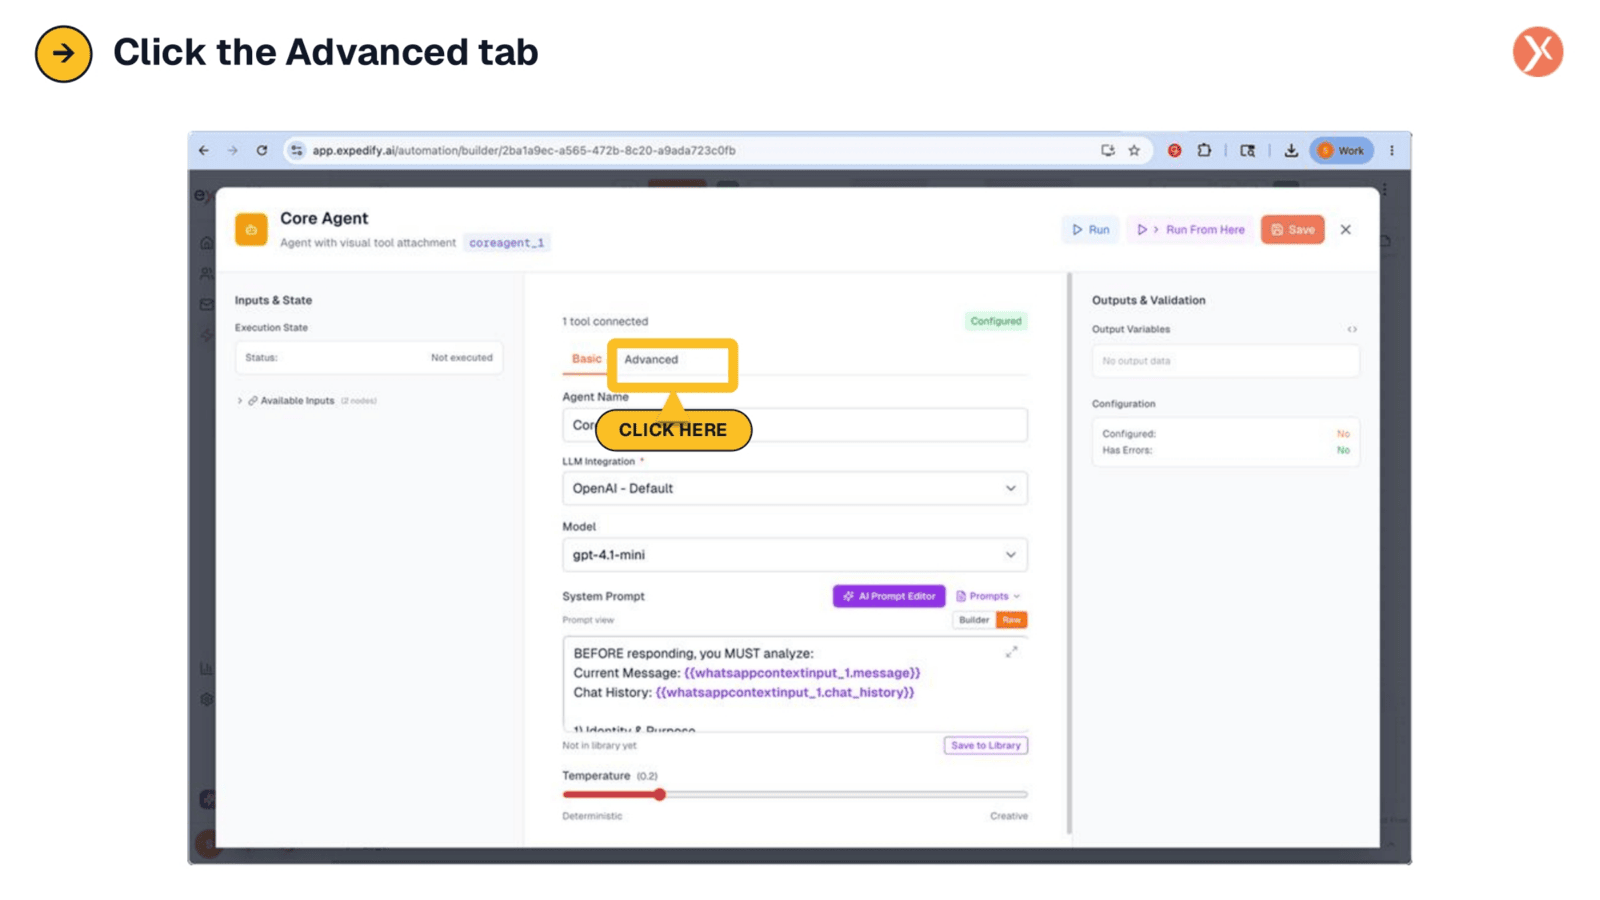The height and width of the screenshot is (900, 1600).
Task: Open the browser three-dot menu
Action: pos(1392,150)
